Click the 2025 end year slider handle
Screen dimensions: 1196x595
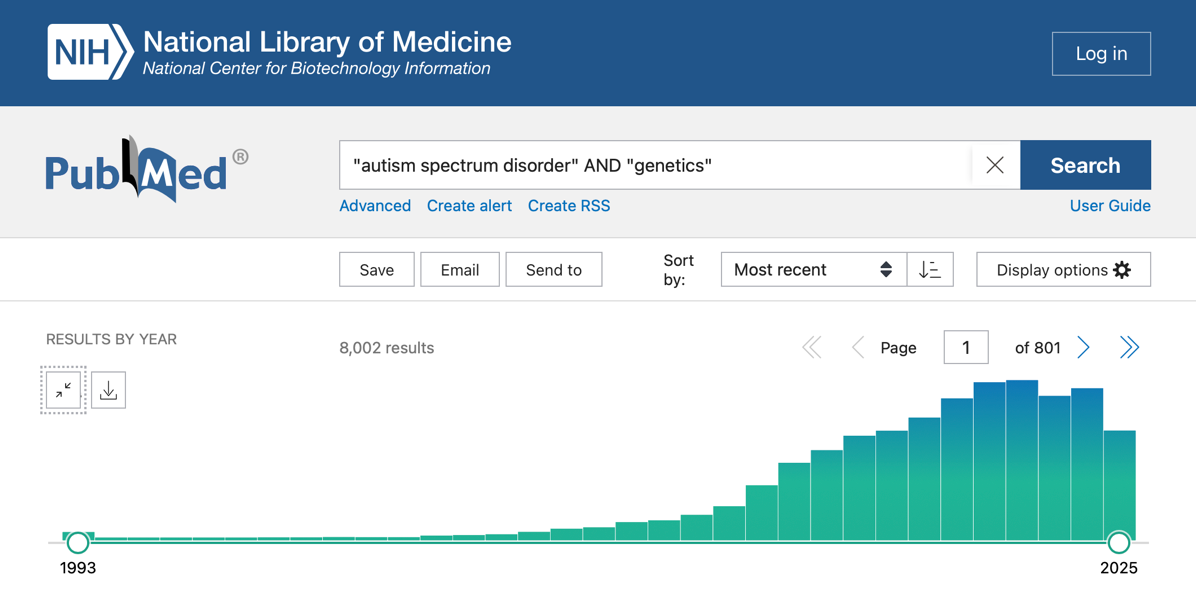coord(1119,543)
